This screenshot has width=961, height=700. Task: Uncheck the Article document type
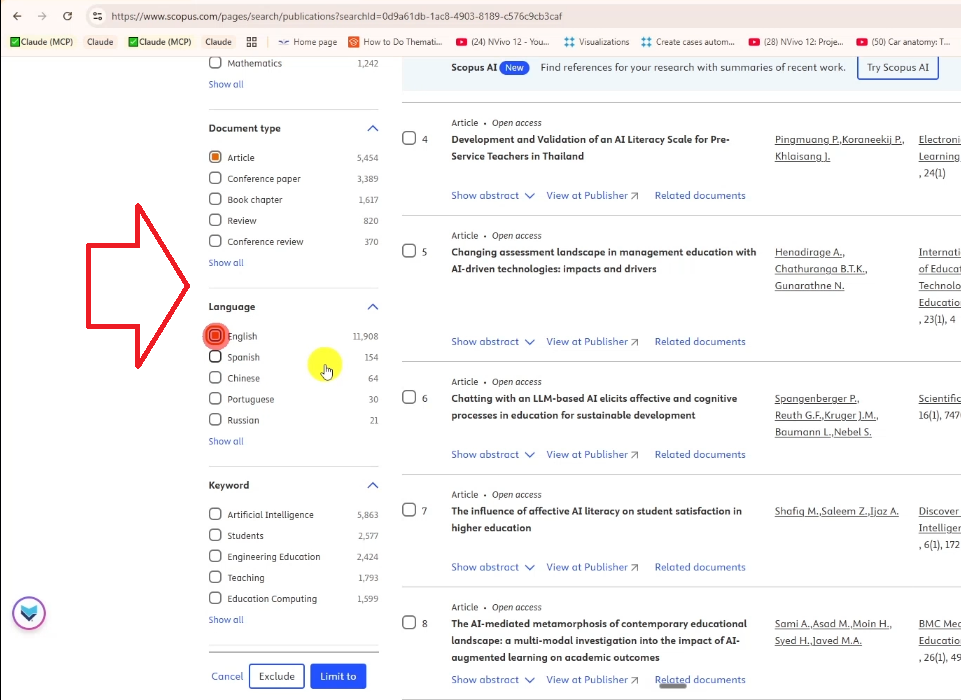click(215, 157)
